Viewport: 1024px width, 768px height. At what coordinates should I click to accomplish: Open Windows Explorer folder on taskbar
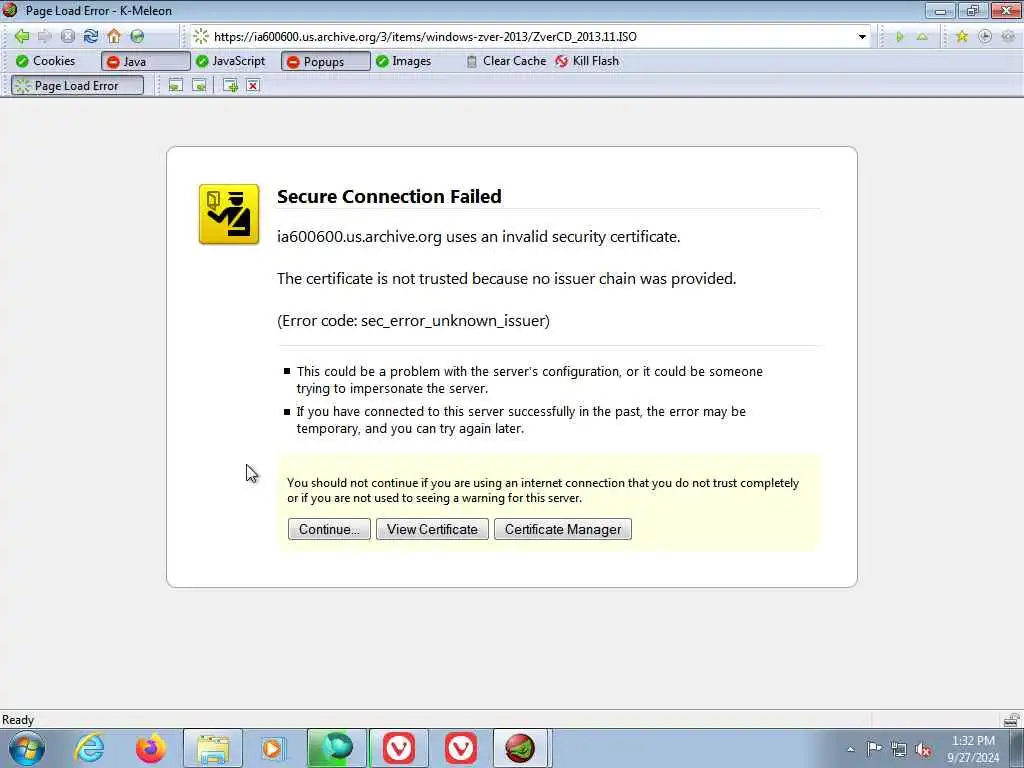tap(213, 748)
